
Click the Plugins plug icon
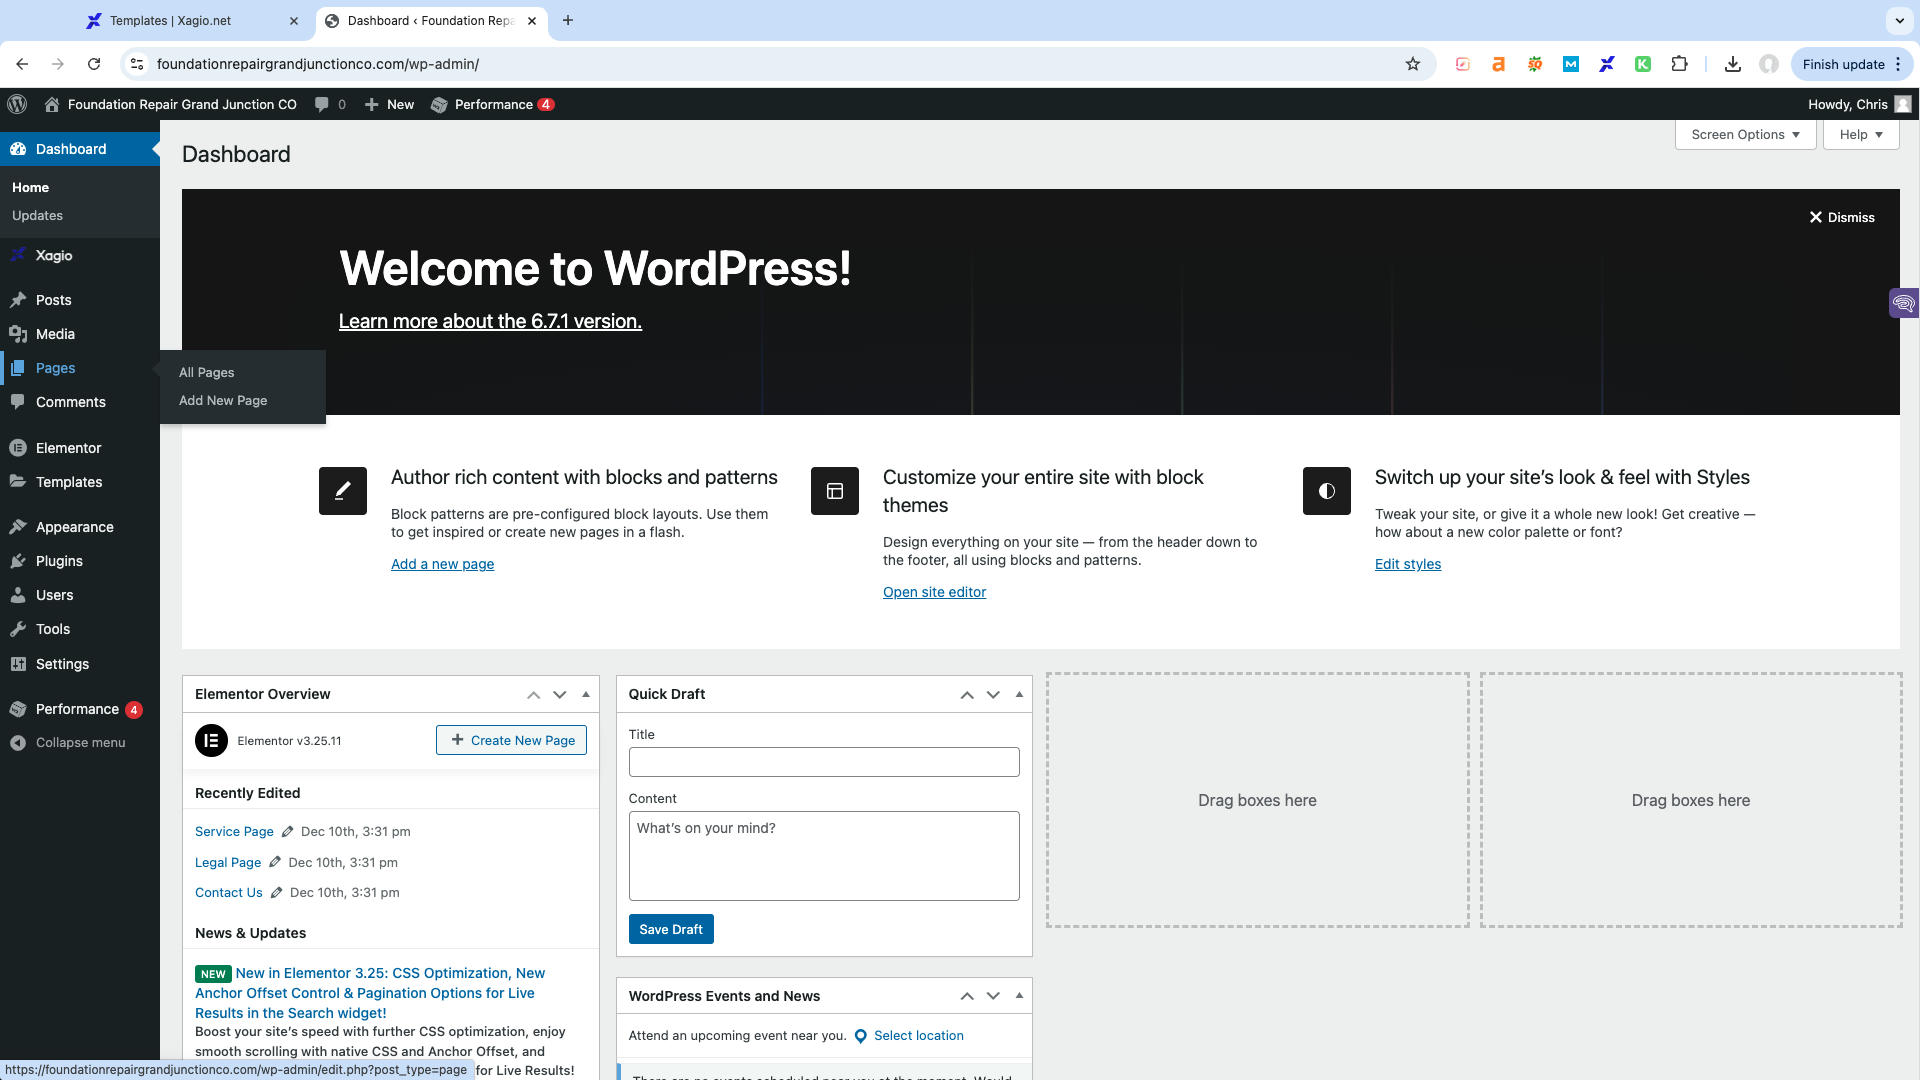click(18, 561)
